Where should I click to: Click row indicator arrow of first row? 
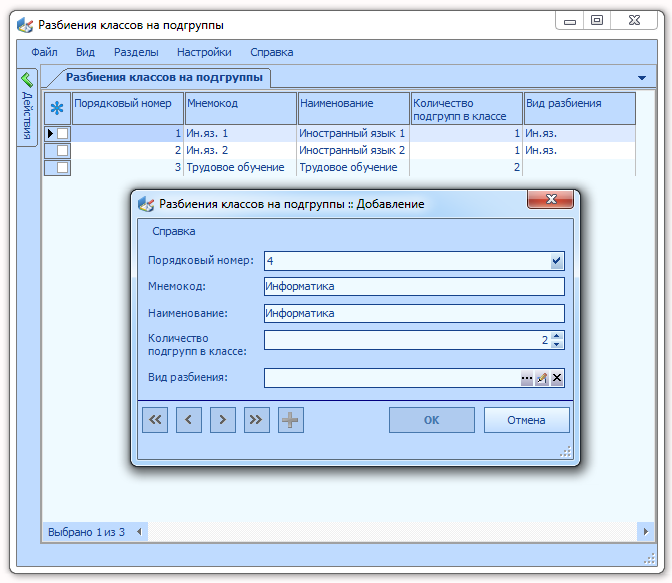pos(50,133)
